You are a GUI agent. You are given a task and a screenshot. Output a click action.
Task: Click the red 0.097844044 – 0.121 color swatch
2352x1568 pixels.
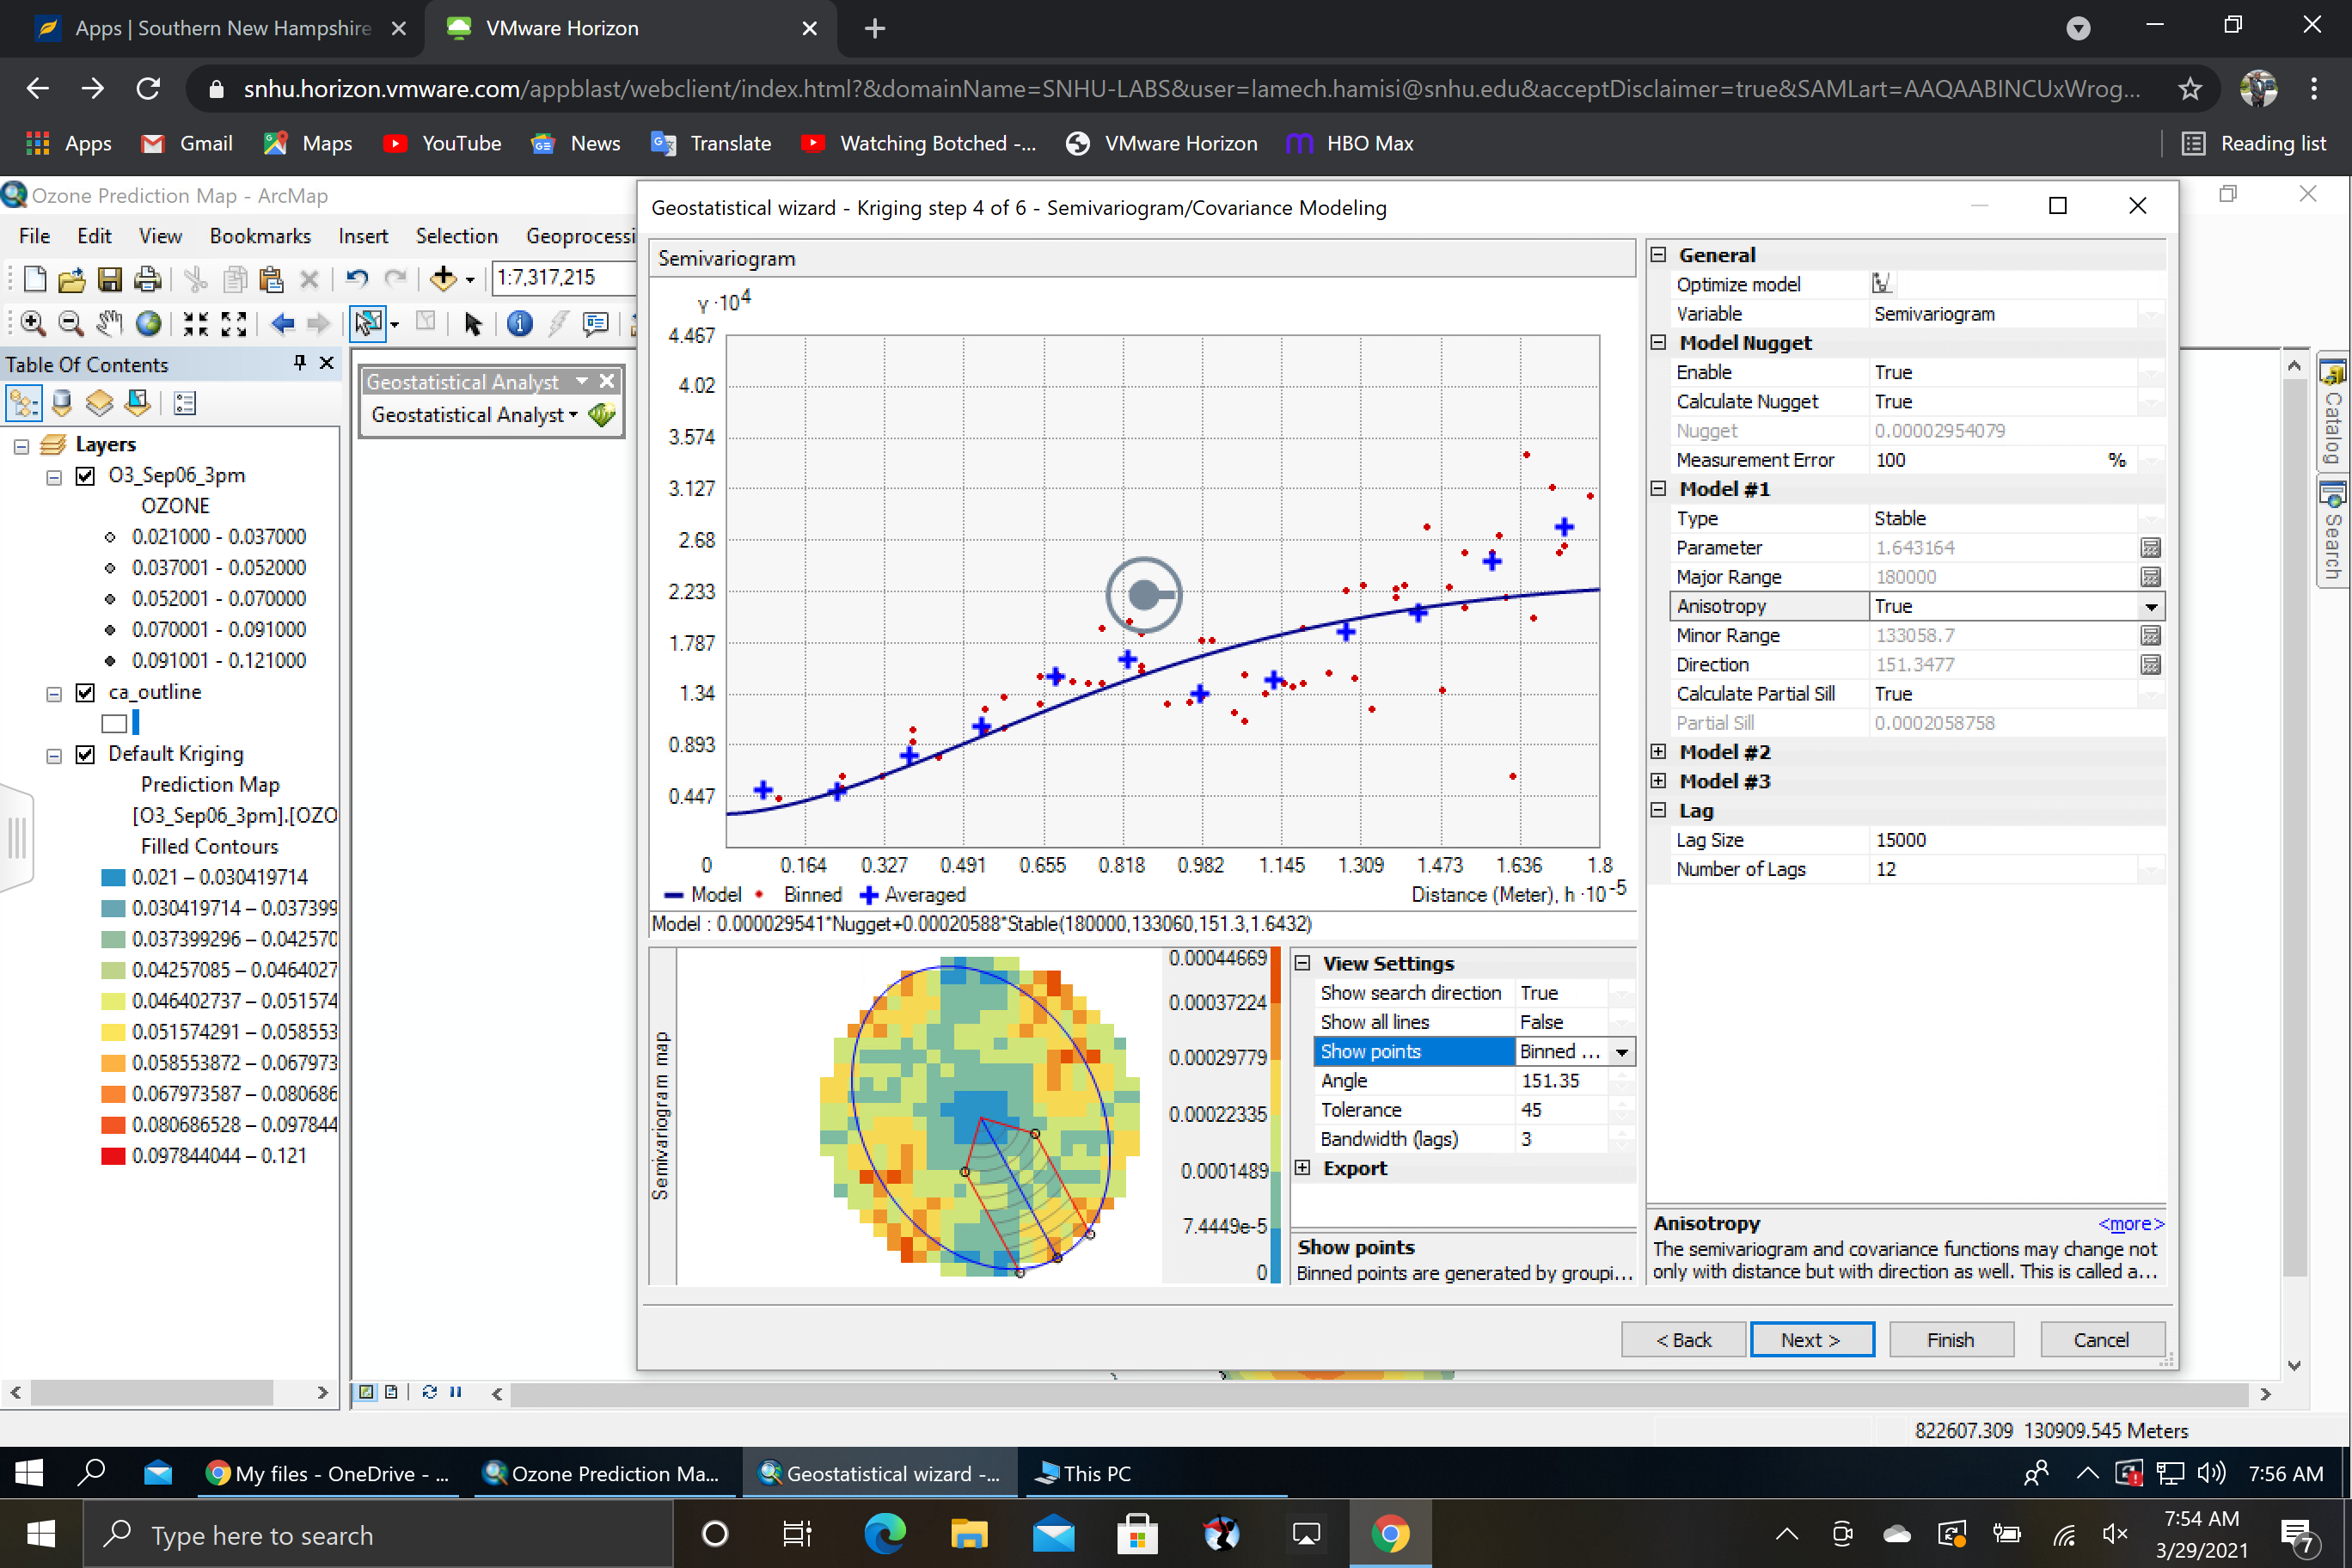pyautogui.click(x=113, y=1156)
